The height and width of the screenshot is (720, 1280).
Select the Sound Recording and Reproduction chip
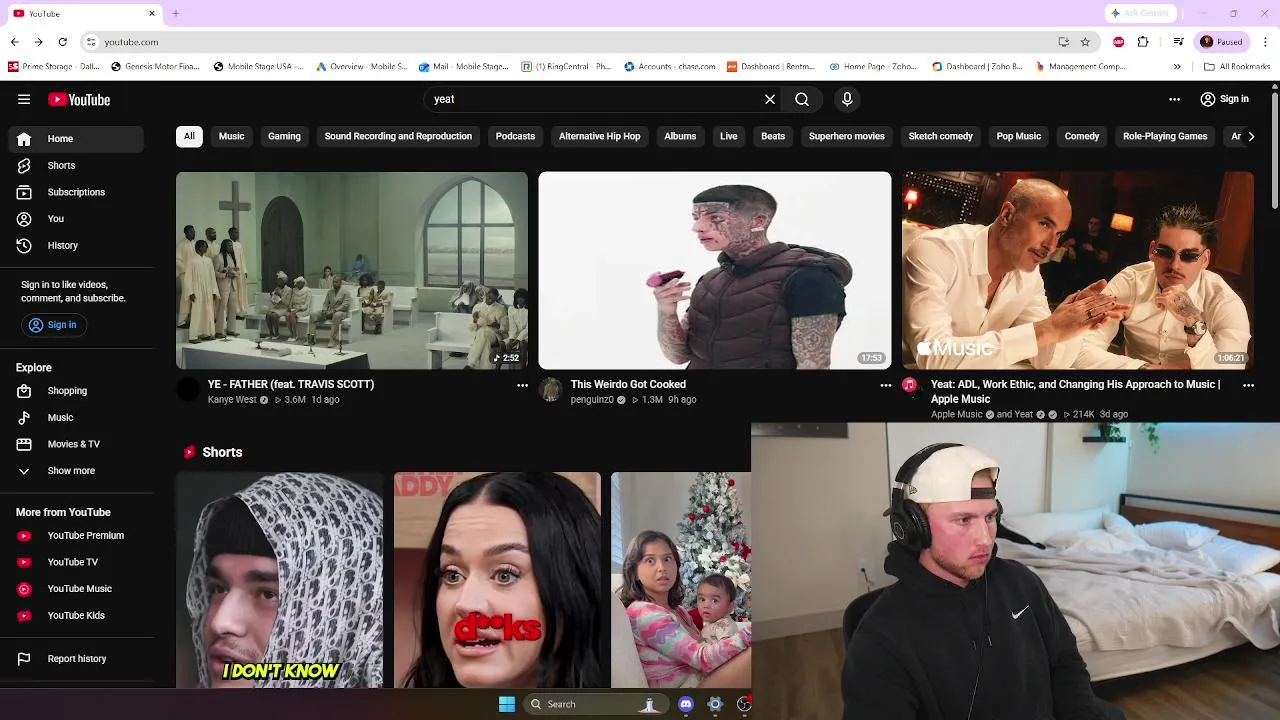click(398, 136)
